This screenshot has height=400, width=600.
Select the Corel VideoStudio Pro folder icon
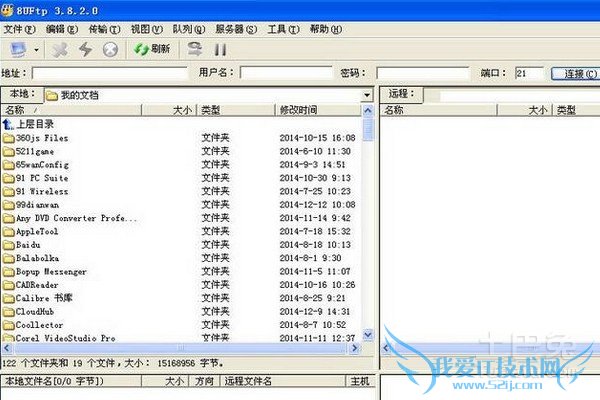pos(8,338)
